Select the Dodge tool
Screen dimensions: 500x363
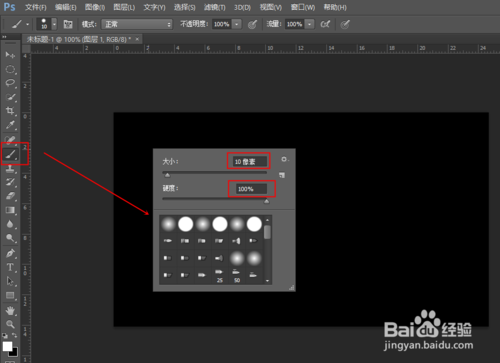(10, 238)
